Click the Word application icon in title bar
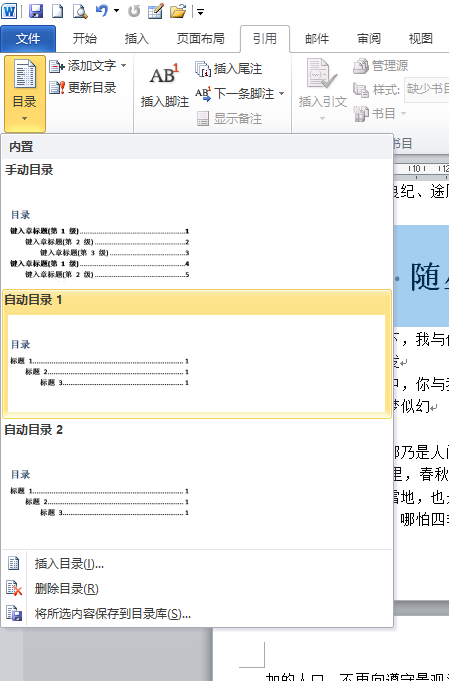Viewport: 449px width, 681px height. click(9, 11)
